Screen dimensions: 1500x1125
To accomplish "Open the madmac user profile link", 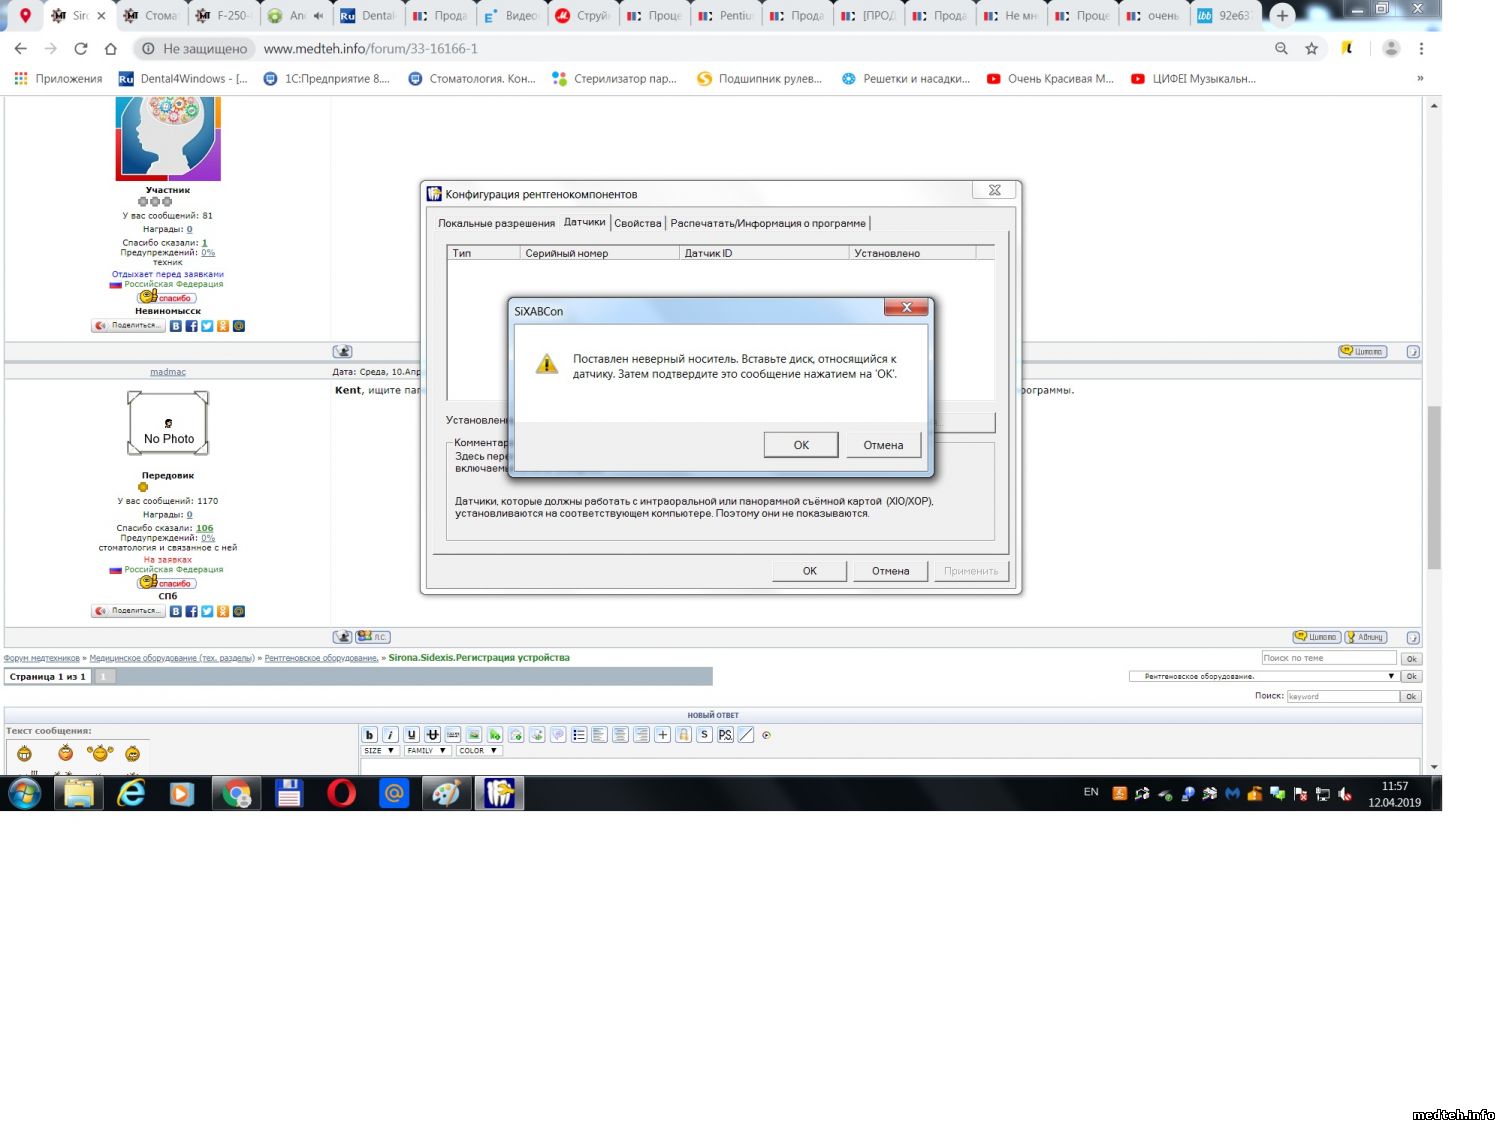I will click(x=168, y=372).
